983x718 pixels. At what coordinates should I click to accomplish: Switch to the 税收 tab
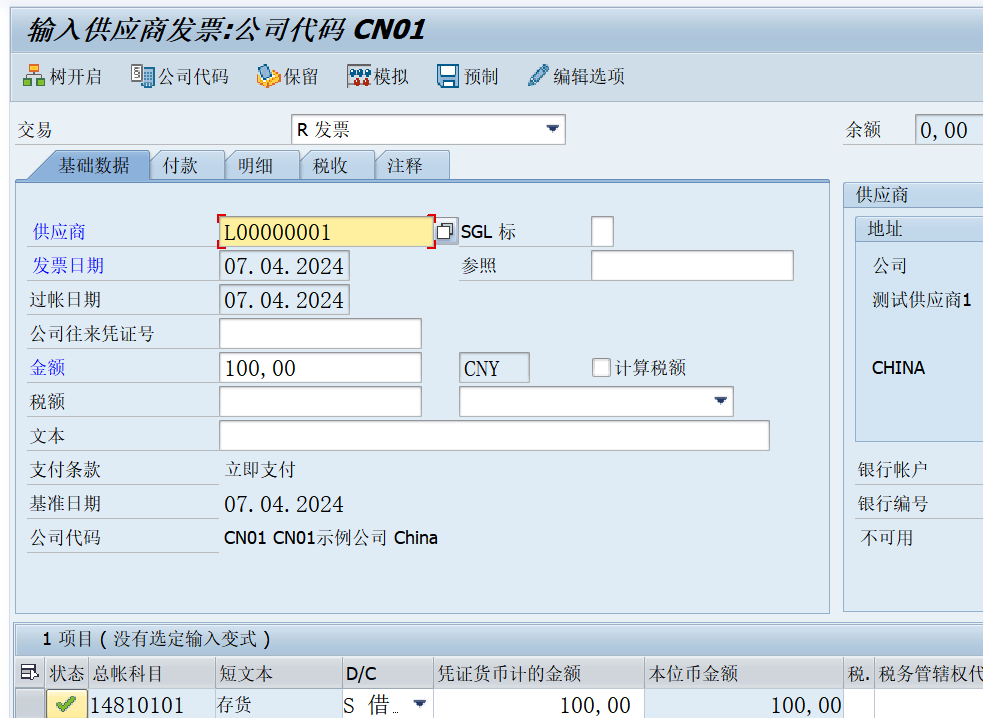330,166
